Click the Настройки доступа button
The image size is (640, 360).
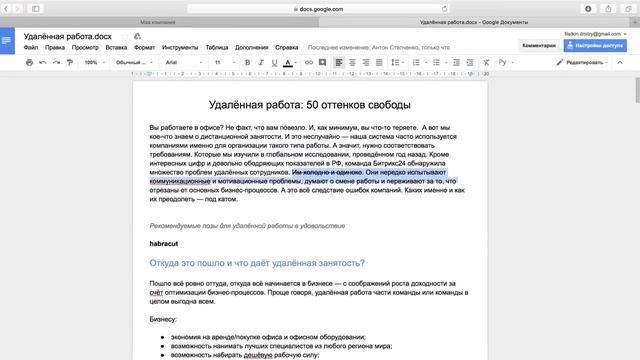(595, 46)
